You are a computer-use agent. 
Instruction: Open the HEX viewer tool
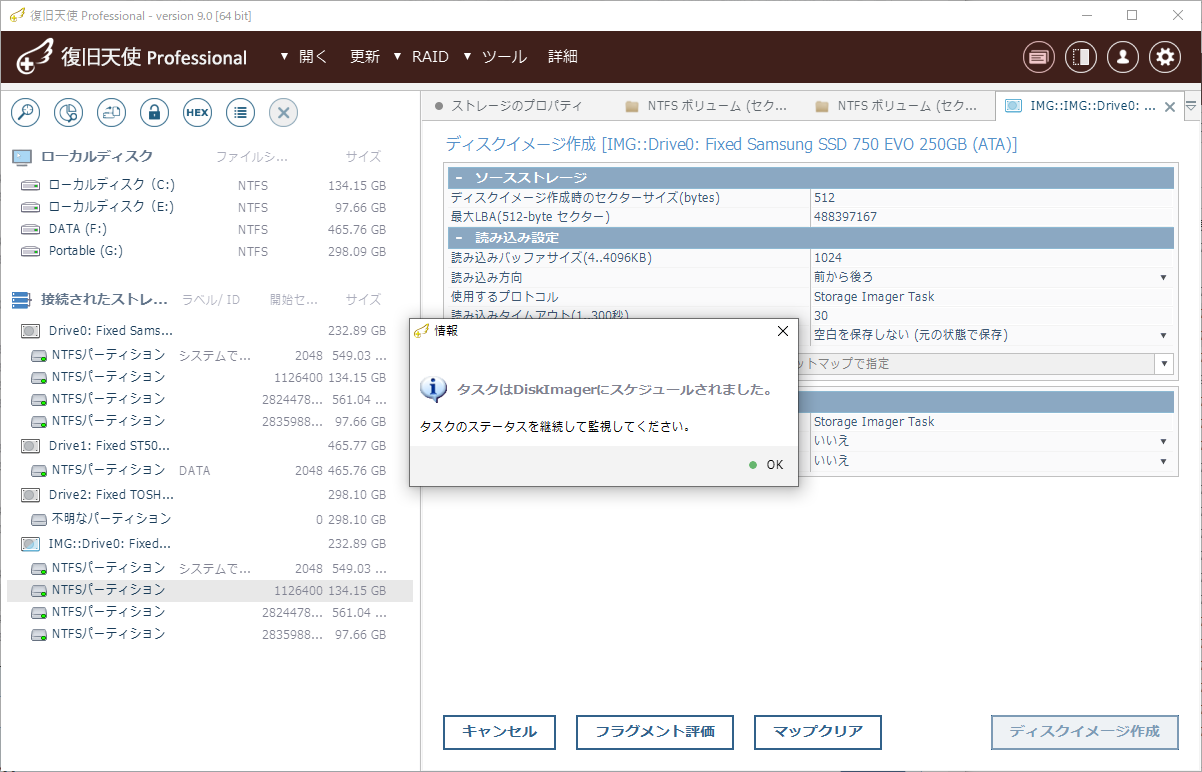coord(197,113)
